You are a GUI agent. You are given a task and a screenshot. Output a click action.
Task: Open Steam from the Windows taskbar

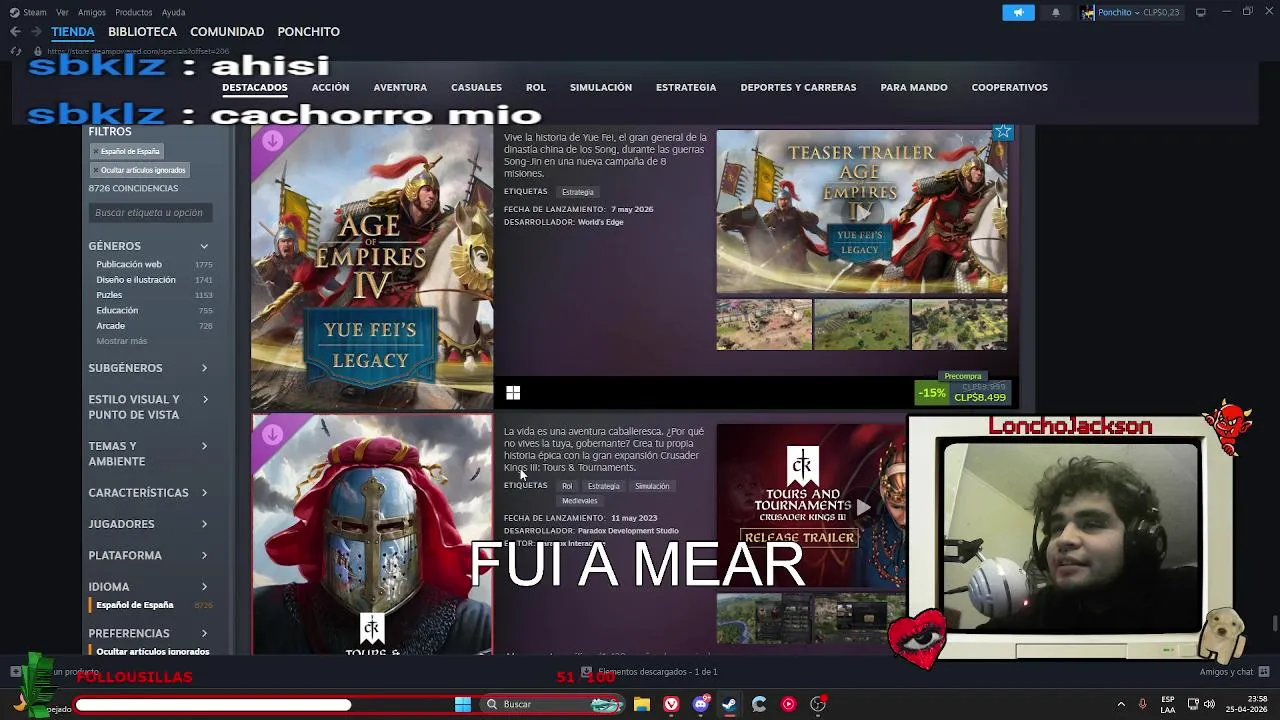(x=729, y=704)
